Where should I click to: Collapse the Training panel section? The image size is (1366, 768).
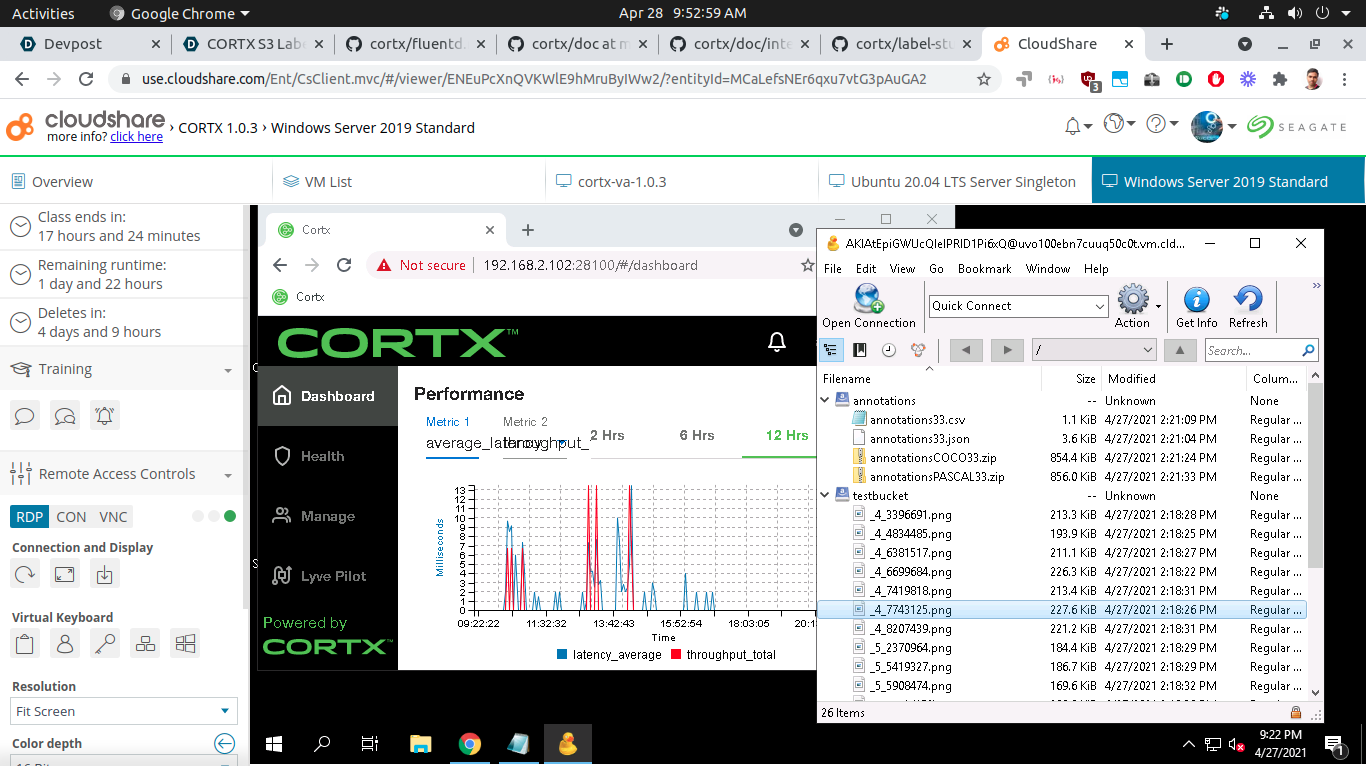(x=229, y=370)
